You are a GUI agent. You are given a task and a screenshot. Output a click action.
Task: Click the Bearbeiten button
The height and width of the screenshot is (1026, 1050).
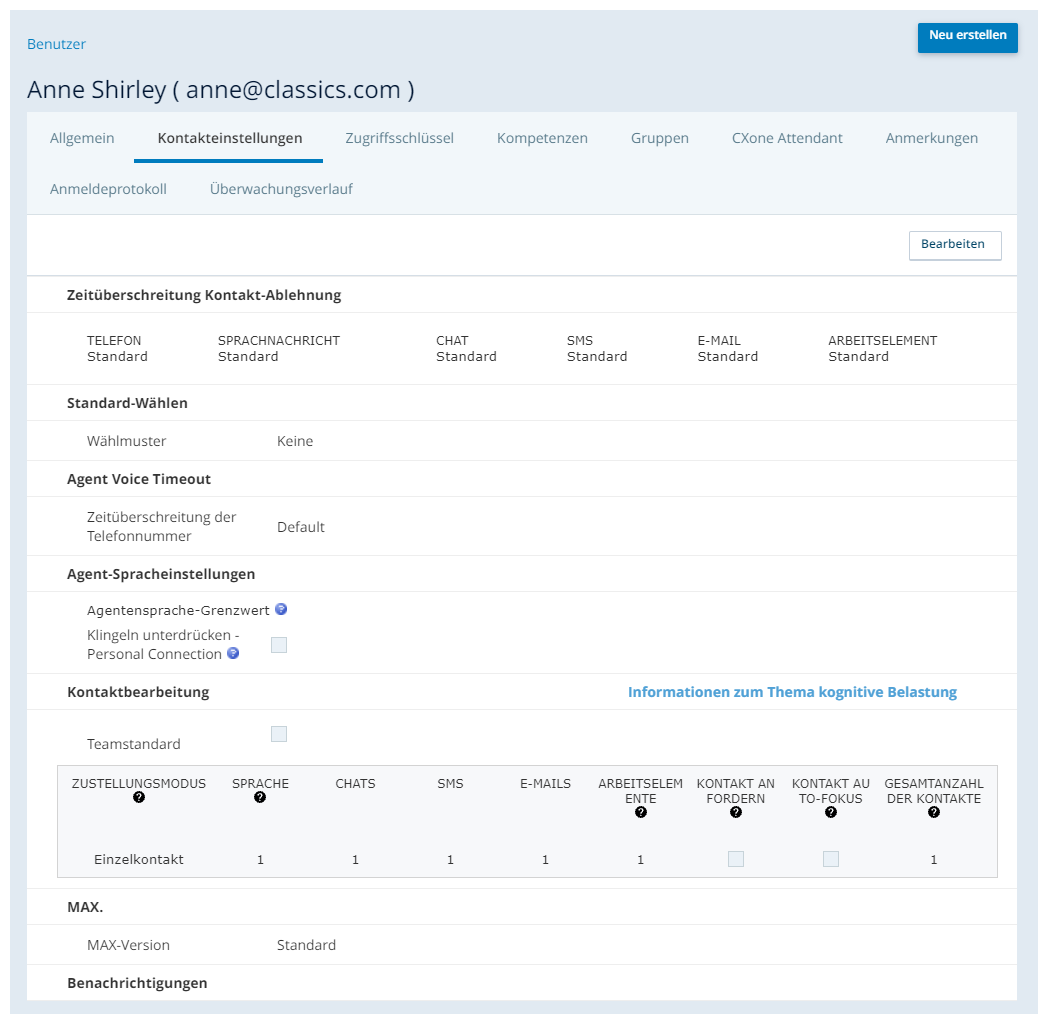(955, 245)
